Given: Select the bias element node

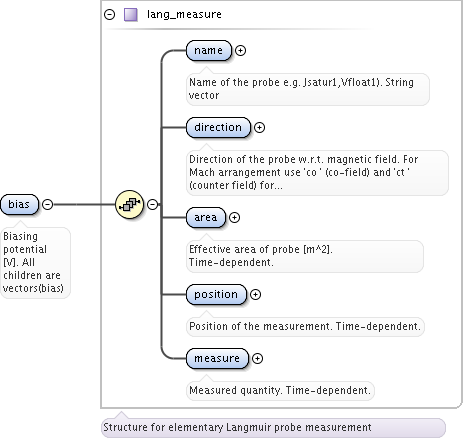Looking at the screenshot, I should [19, 204].
